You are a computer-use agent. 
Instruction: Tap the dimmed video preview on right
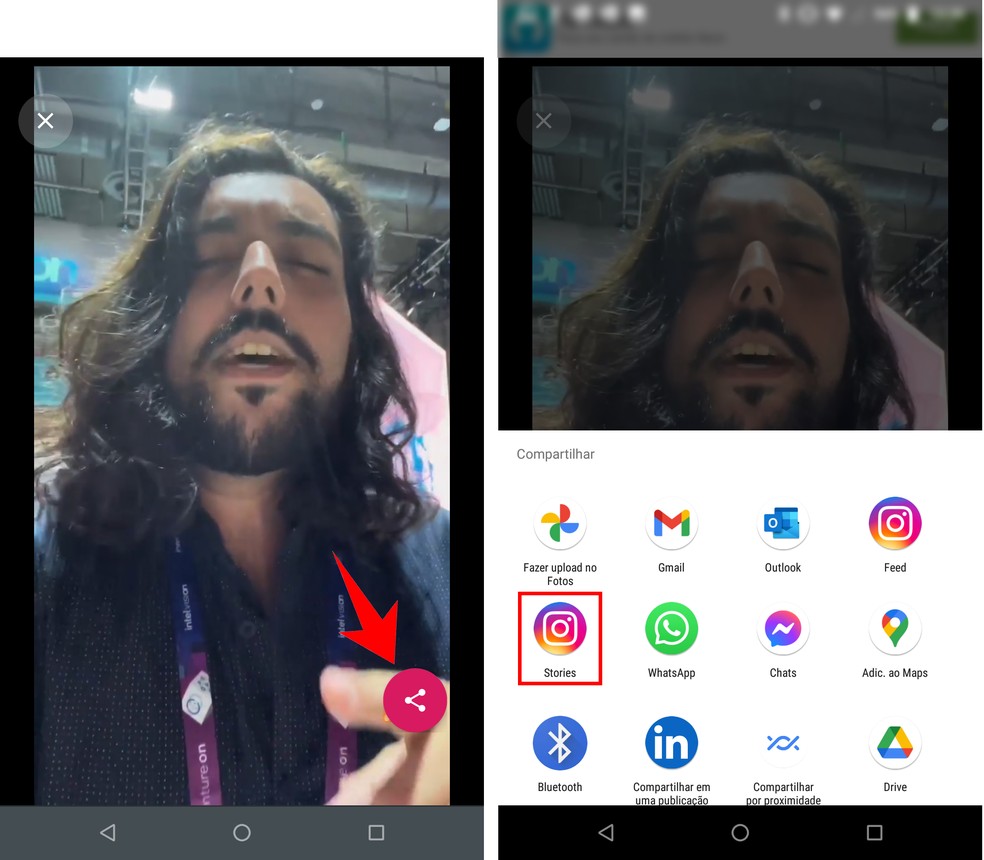(x=740, y=248)
